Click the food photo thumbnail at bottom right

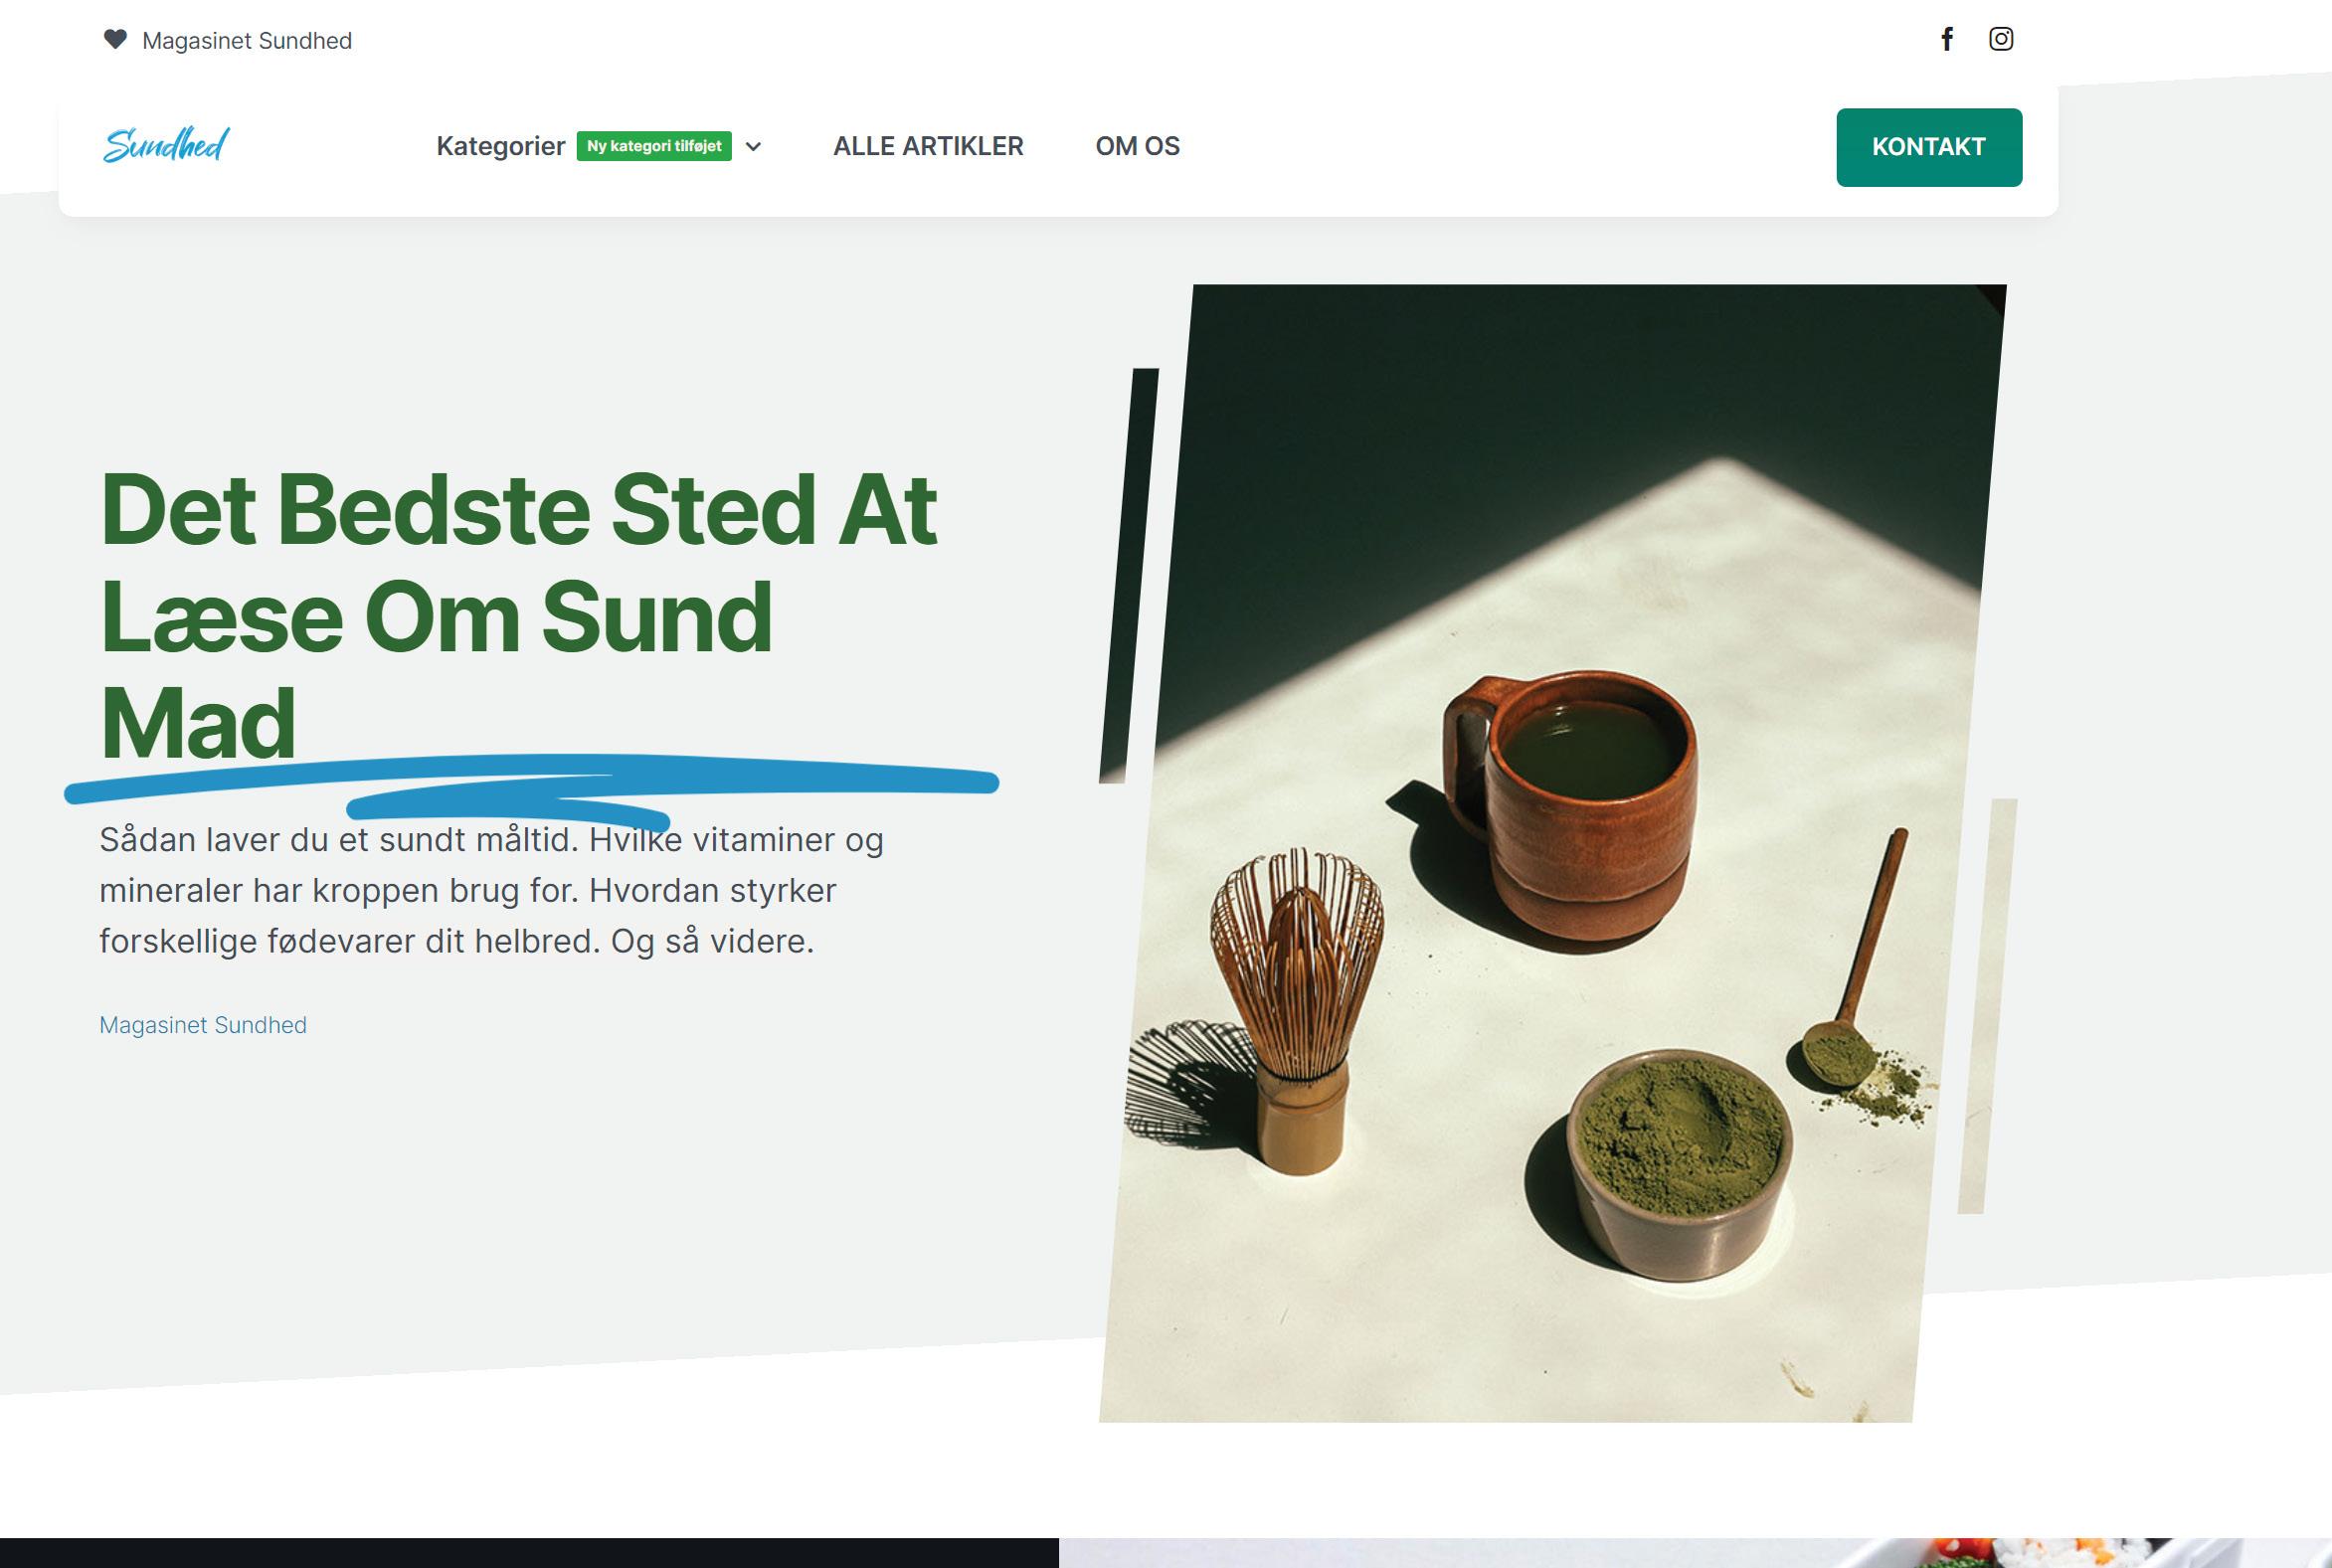(x=1695, y=1553)
